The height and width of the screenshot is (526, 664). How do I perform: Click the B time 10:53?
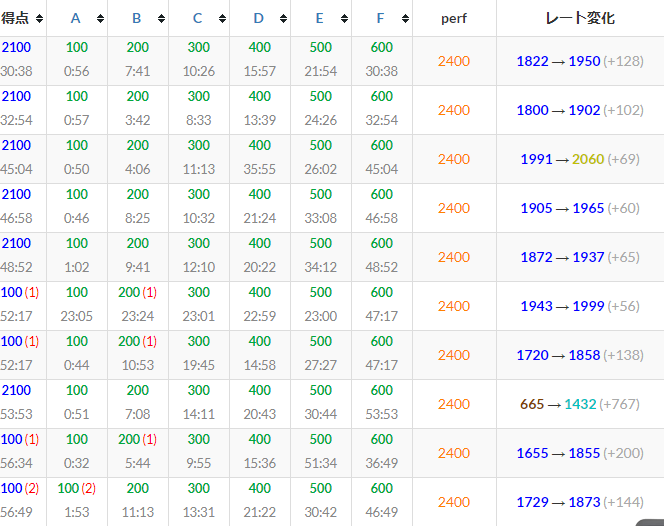click(138, 365)
